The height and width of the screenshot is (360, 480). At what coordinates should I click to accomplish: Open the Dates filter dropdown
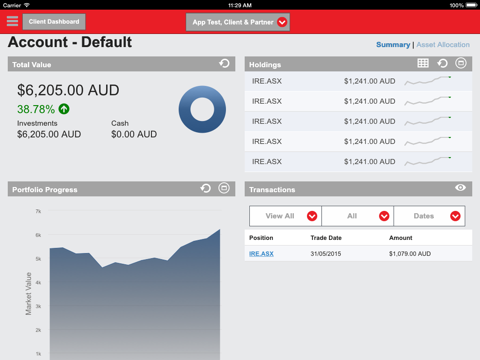coord(429,216)
